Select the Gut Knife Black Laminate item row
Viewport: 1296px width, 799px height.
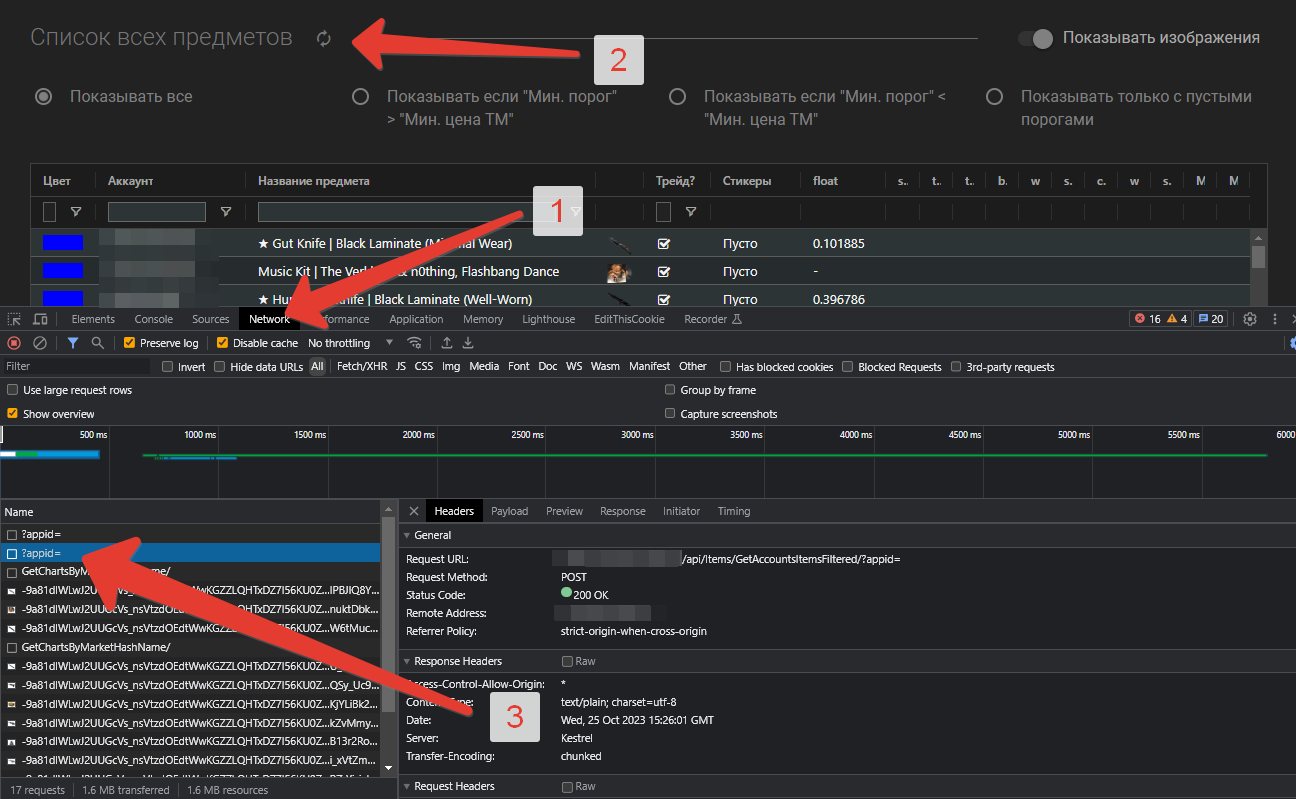point(641,244)
